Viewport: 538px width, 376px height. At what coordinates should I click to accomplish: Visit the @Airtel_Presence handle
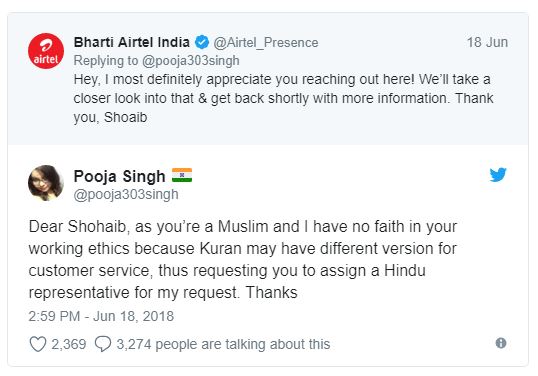click(x=266, y=43)
